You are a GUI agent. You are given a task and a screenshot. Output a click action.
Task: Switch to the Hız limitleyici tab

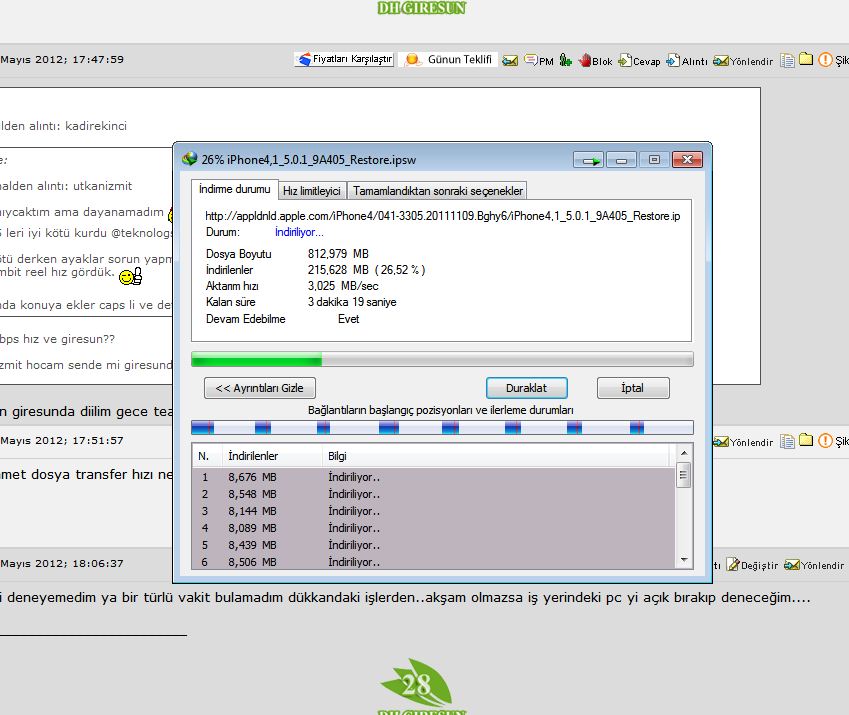point(313,189)
